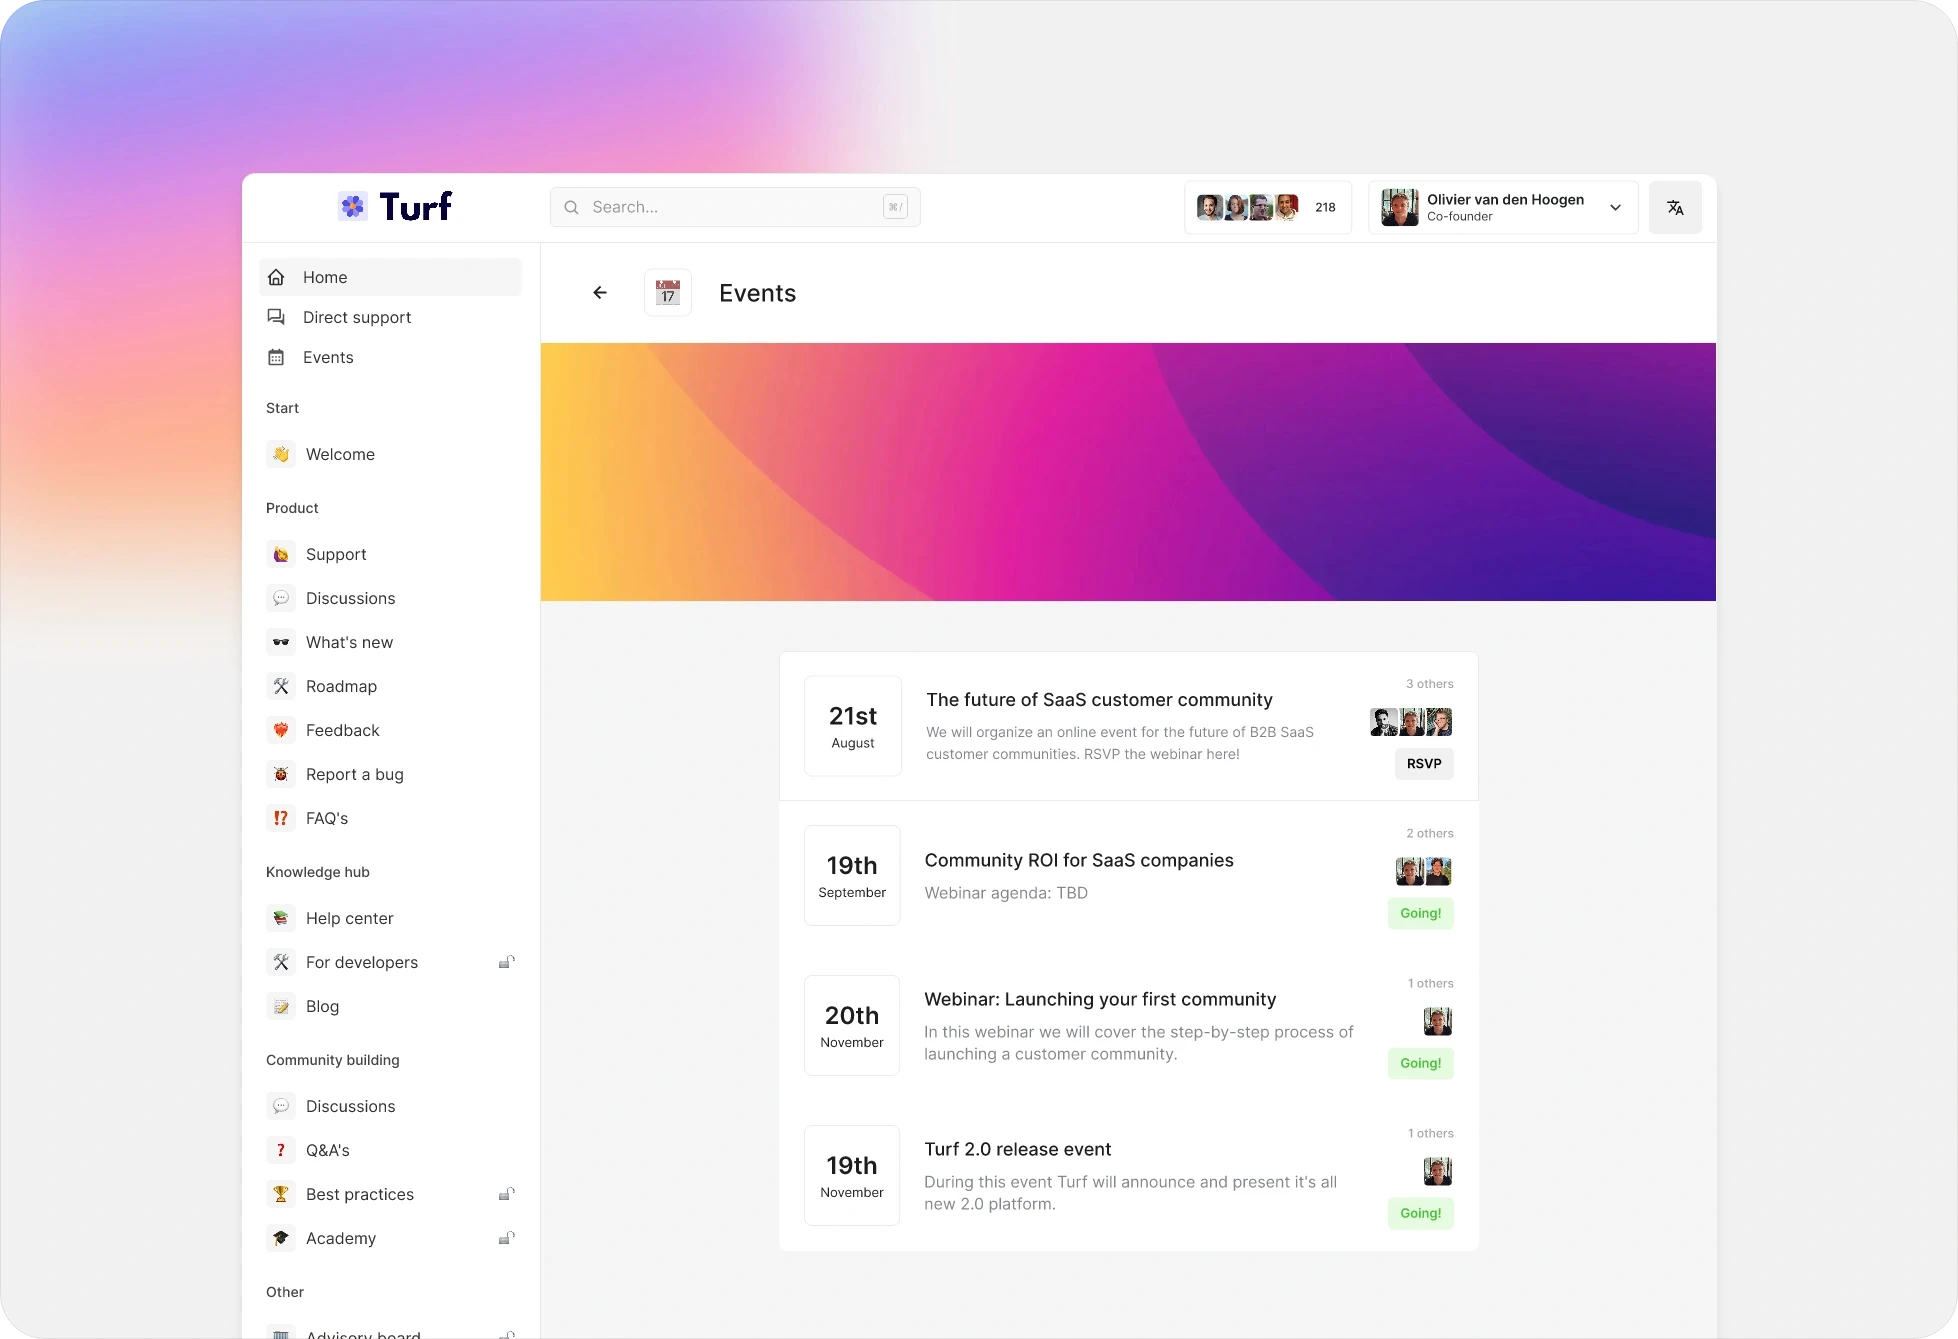The width and height of the screenshot is (1958, 1339).
Task: Click the Turf flower logo
Action: tap(352, 205)
